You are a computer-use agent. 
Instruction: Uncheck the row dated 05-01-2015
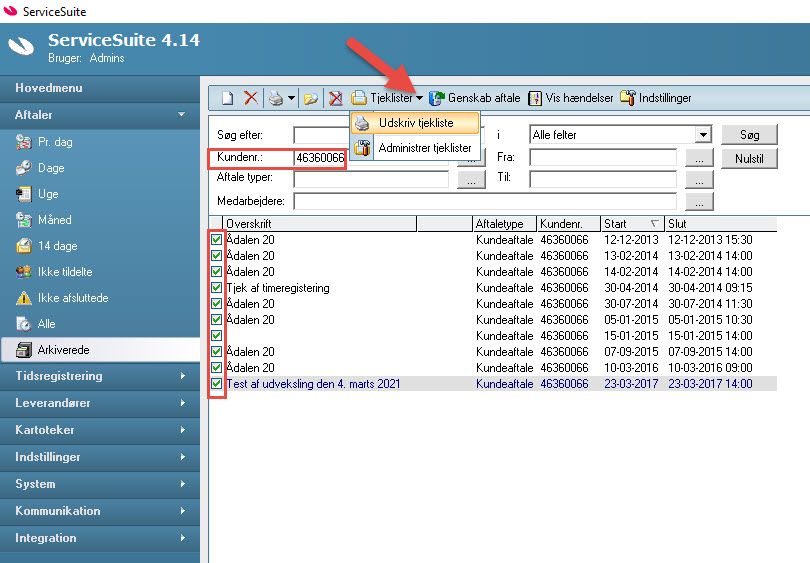pos(216,320)
